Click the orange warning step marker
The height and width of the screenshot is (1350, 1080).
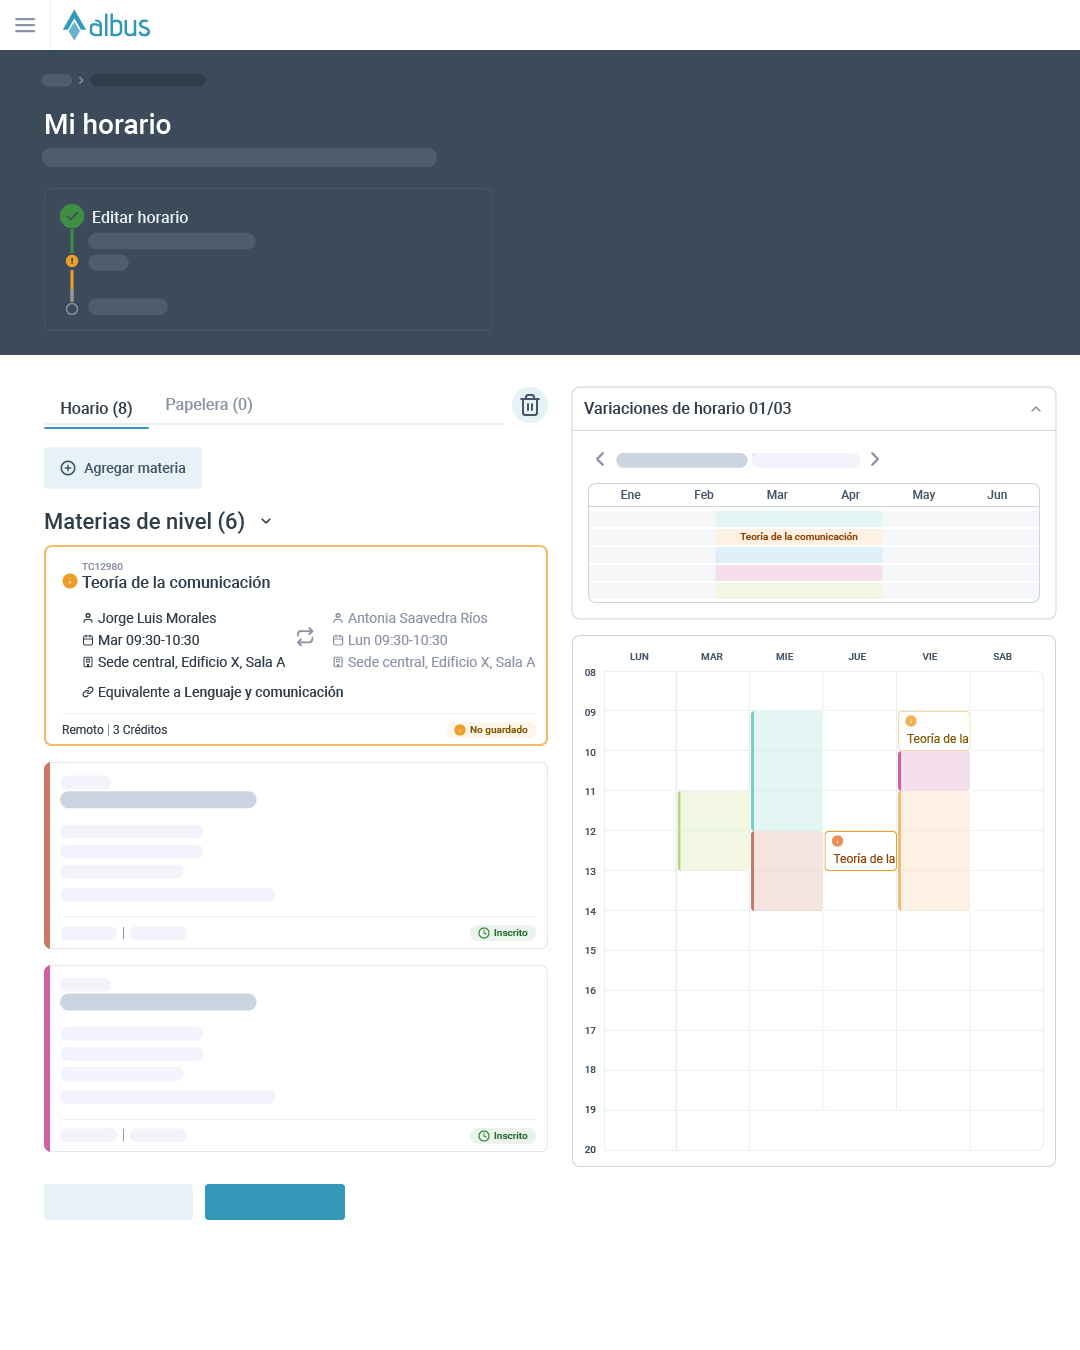72,261
